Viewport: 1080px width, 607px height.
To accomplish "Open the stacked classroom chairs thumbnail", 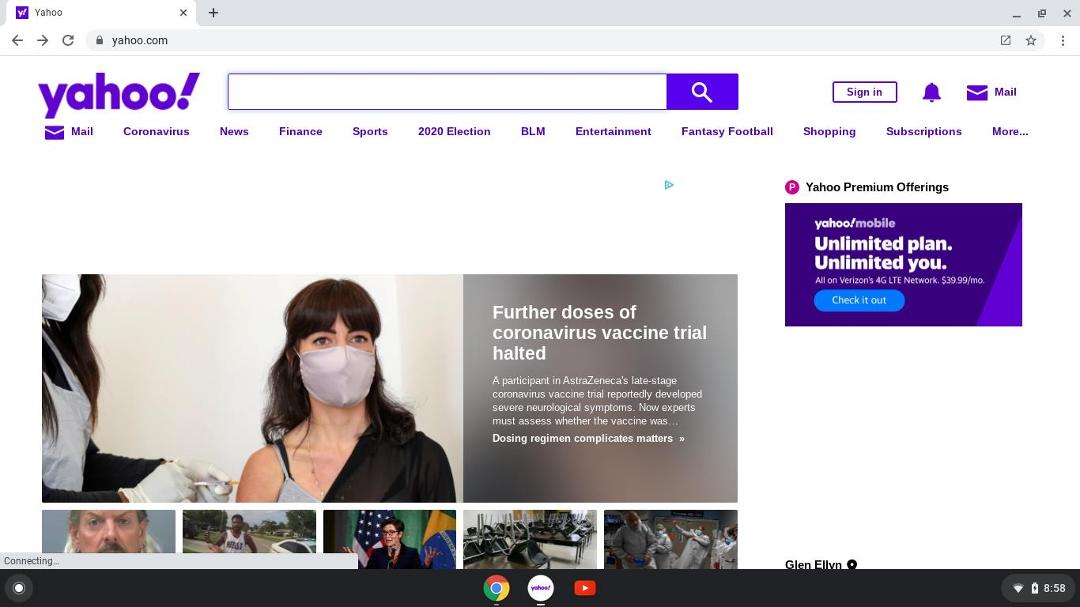I will pos(530,539).
